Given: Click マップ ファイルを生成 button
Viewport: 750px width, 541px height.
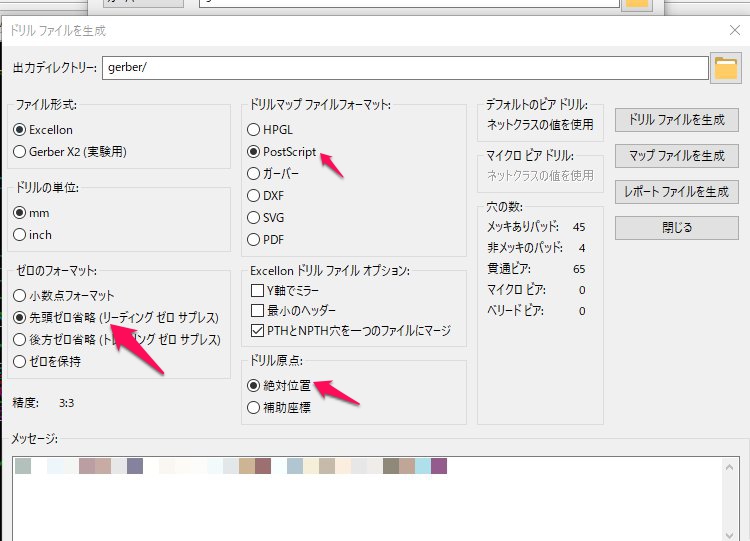Looking at the screenshot, I should [675, 156].
